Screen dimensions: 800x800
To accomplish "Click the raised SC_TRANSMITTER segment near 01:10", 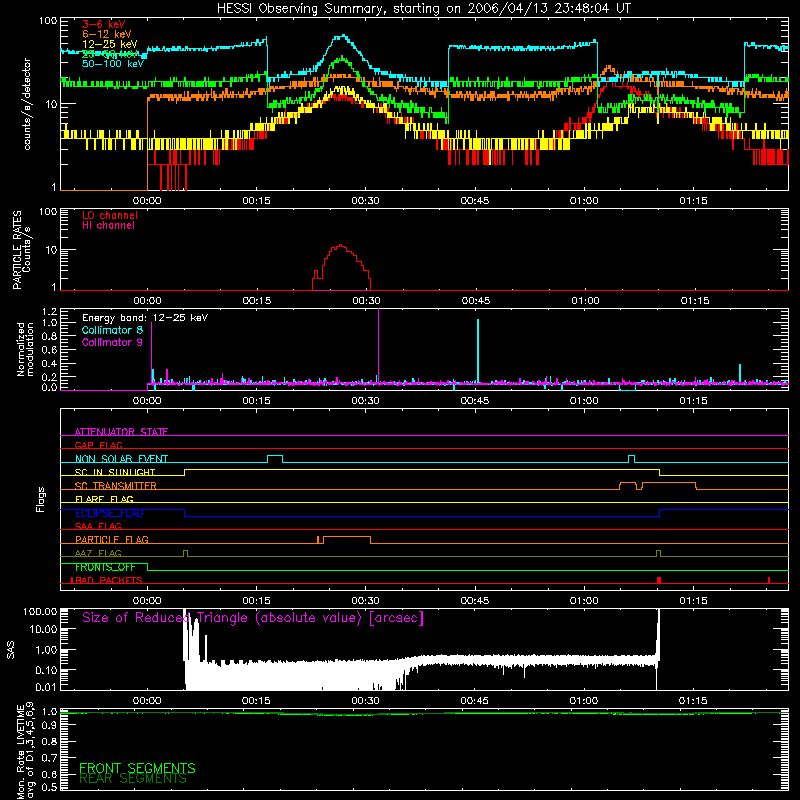I will (x=669, y=483).
